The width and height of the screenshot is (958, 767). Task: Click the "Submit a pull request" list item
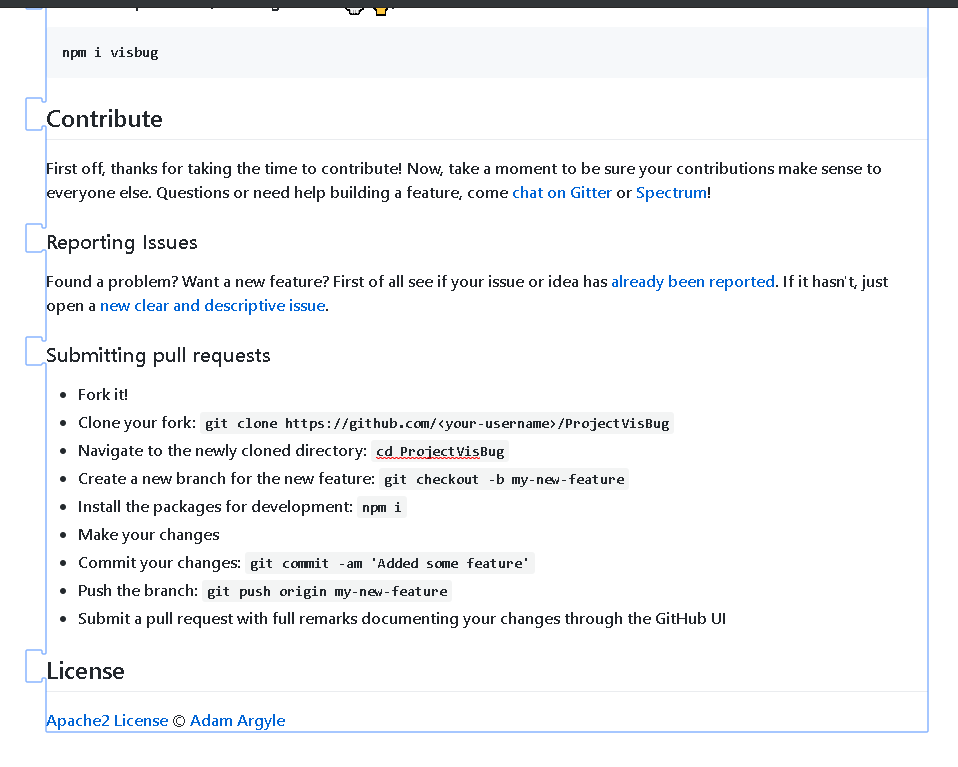coord(401,619)
